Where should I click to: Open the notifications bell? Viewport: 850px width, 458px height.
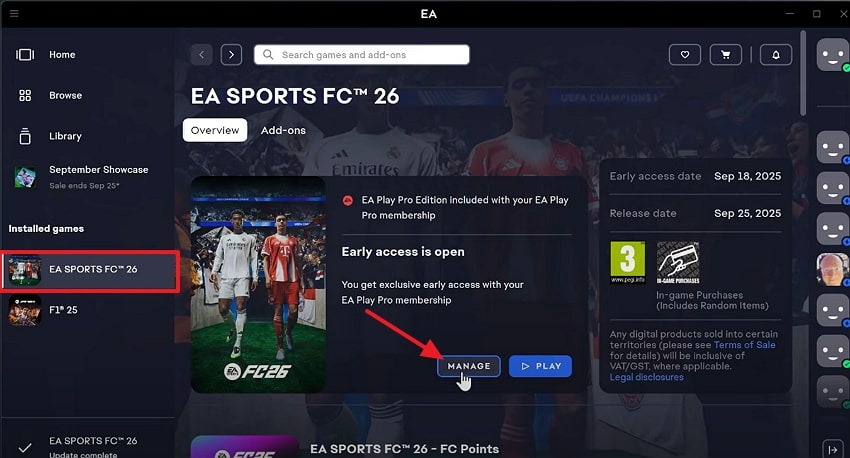776,55
